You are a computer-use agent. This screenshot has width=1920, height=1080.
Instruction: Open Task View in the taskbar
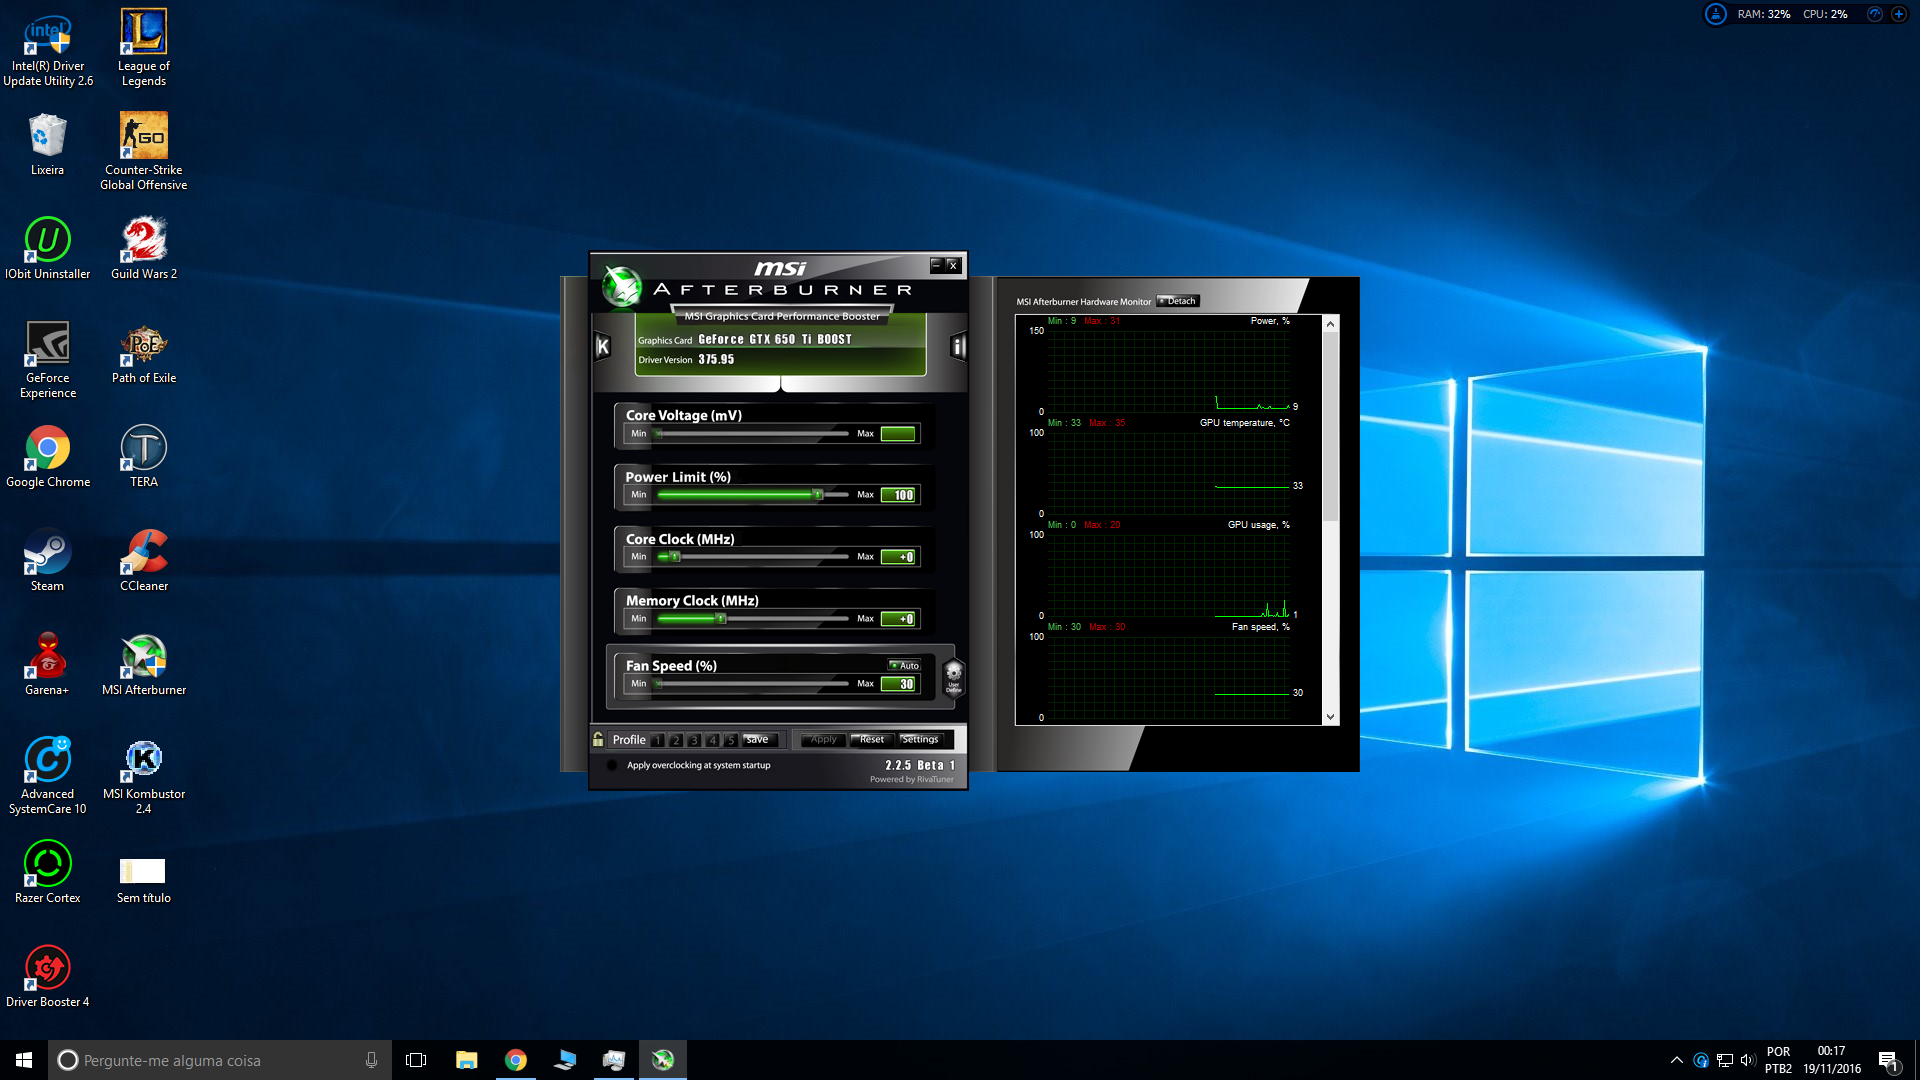[x=416, y=1060]
